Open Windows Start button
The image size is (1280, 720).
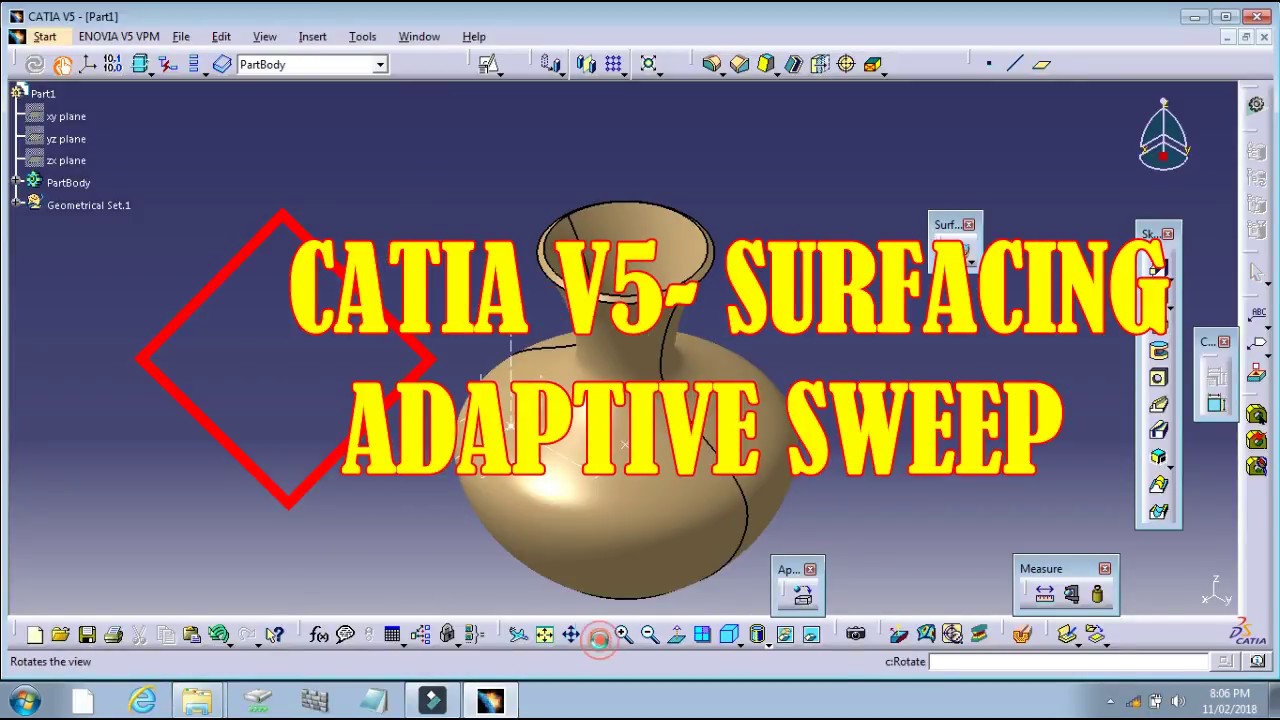pyautogui.click(x=25, y=700)
